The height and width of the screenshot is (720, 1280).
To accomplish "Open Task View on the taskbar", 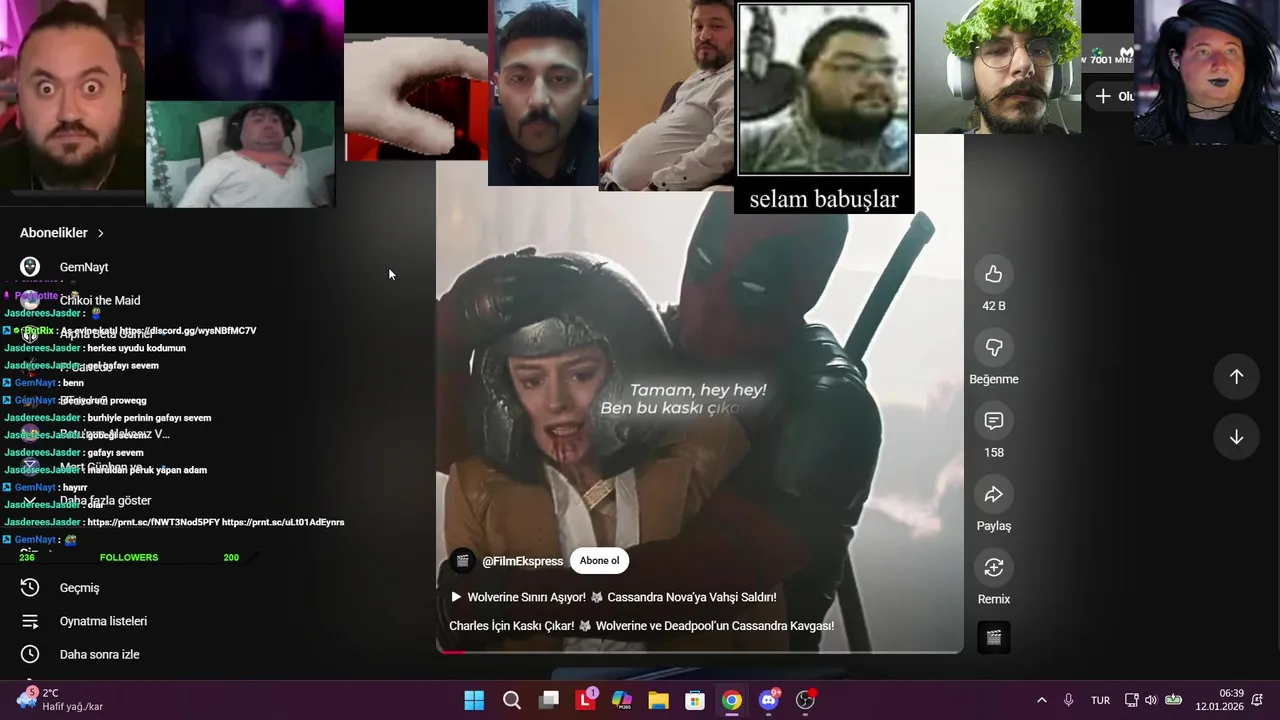I will 548,700.
